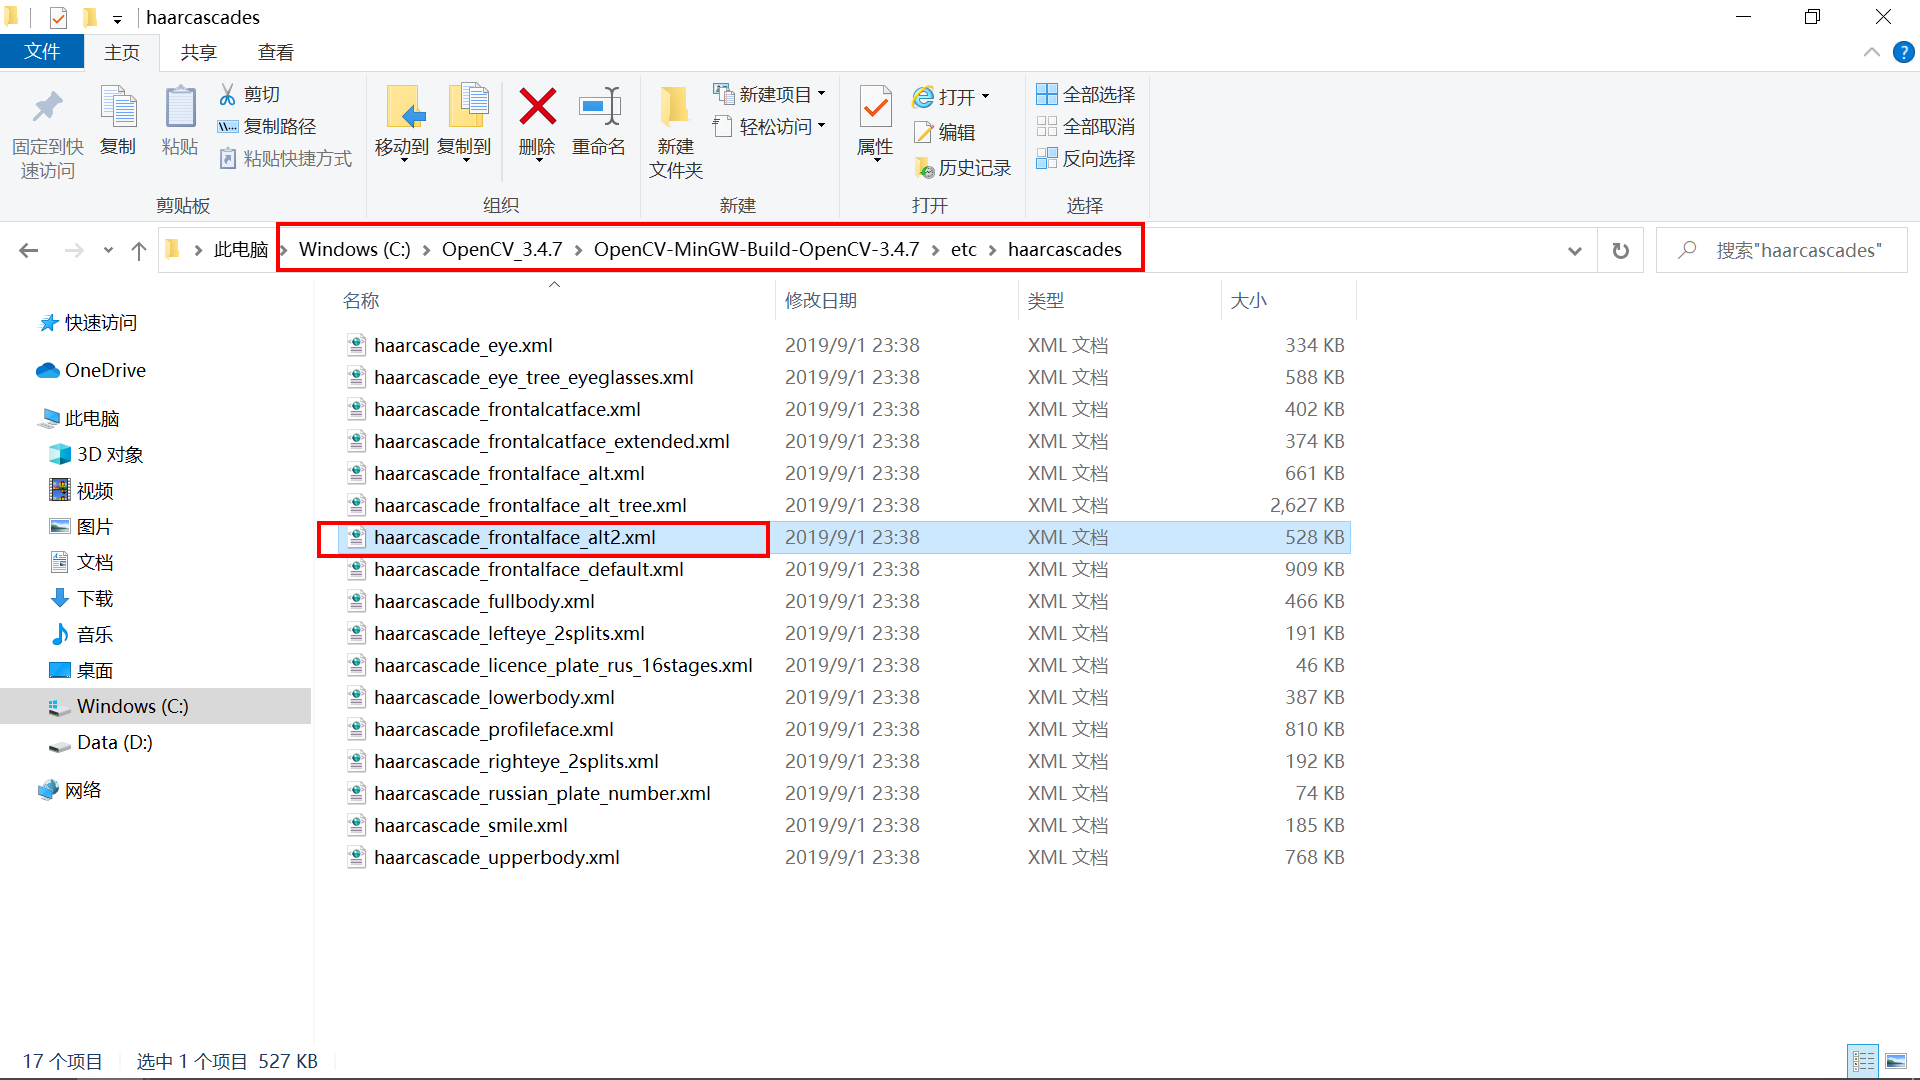The image size is (1920, 1080).
Task: Open the Share ribbon tab
Action: point(198,52)
